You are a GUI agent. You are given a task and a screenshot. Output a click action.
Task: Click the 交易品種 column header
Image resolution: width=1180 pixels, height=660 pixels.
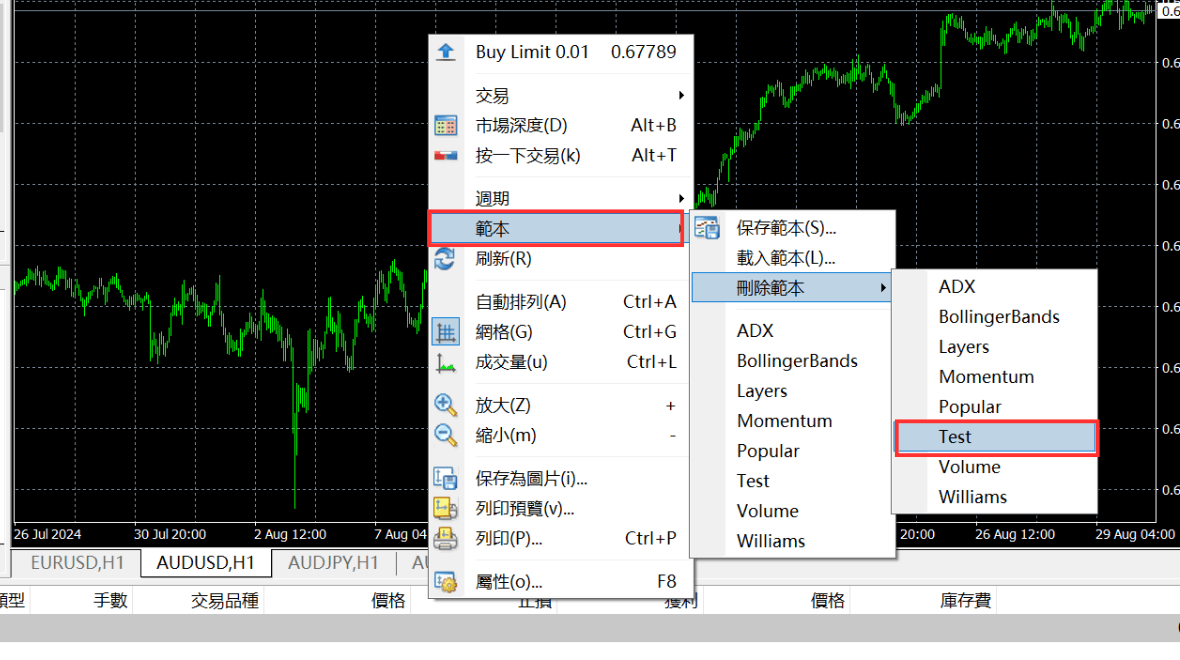224,601
